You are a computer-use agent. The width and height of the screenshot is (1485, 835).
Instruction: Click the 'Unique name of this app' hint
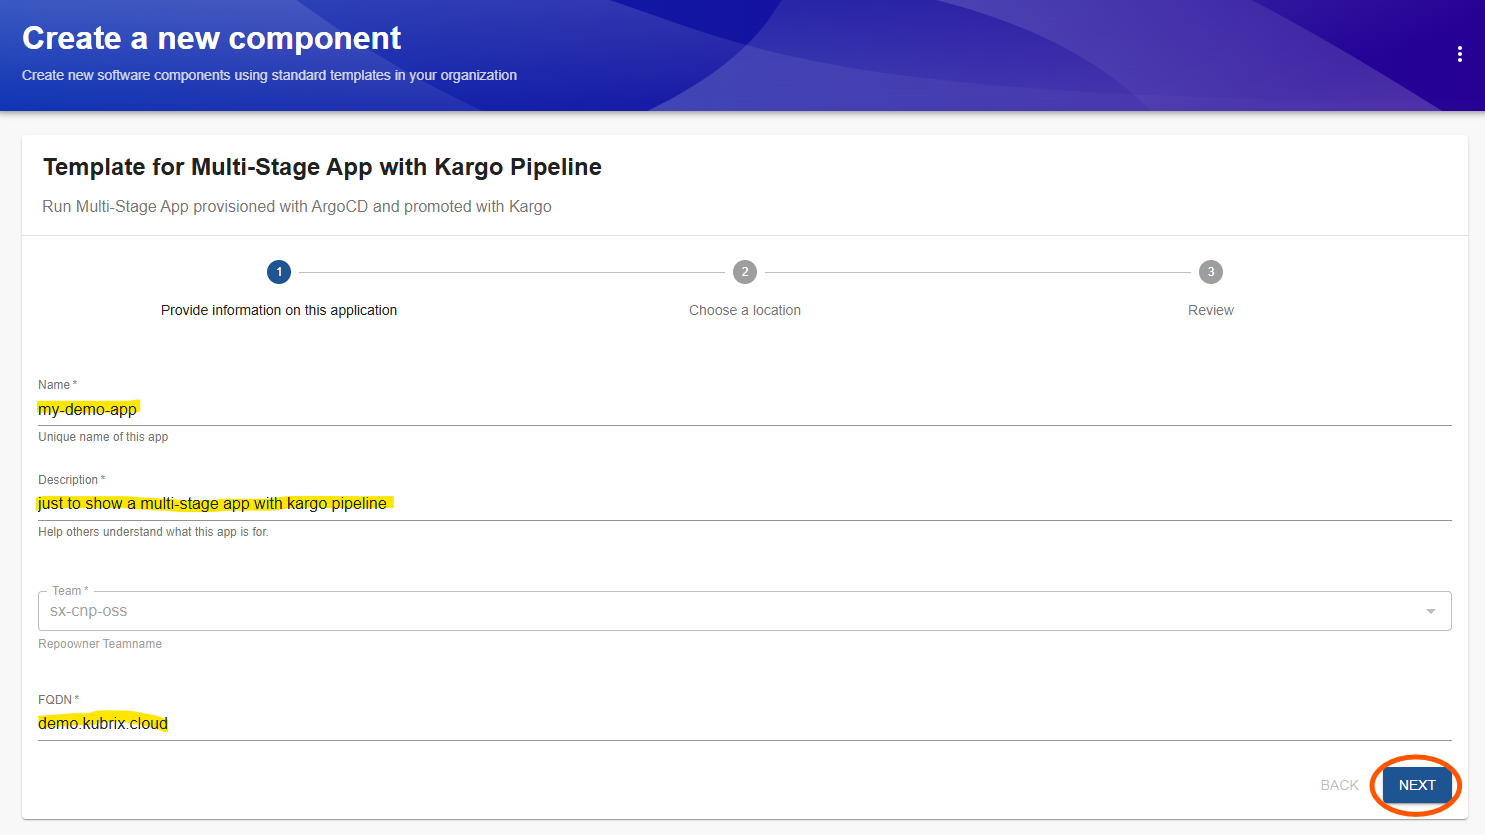coord(103,437)
